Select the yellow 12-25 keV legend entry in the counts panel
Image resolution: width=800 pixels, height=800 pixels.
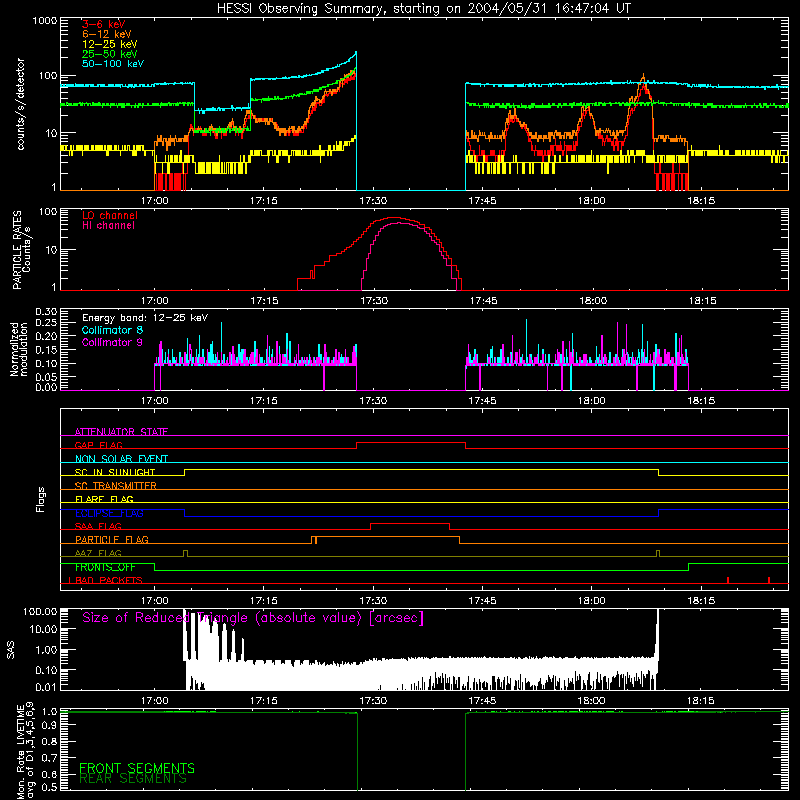click(110, 44)
